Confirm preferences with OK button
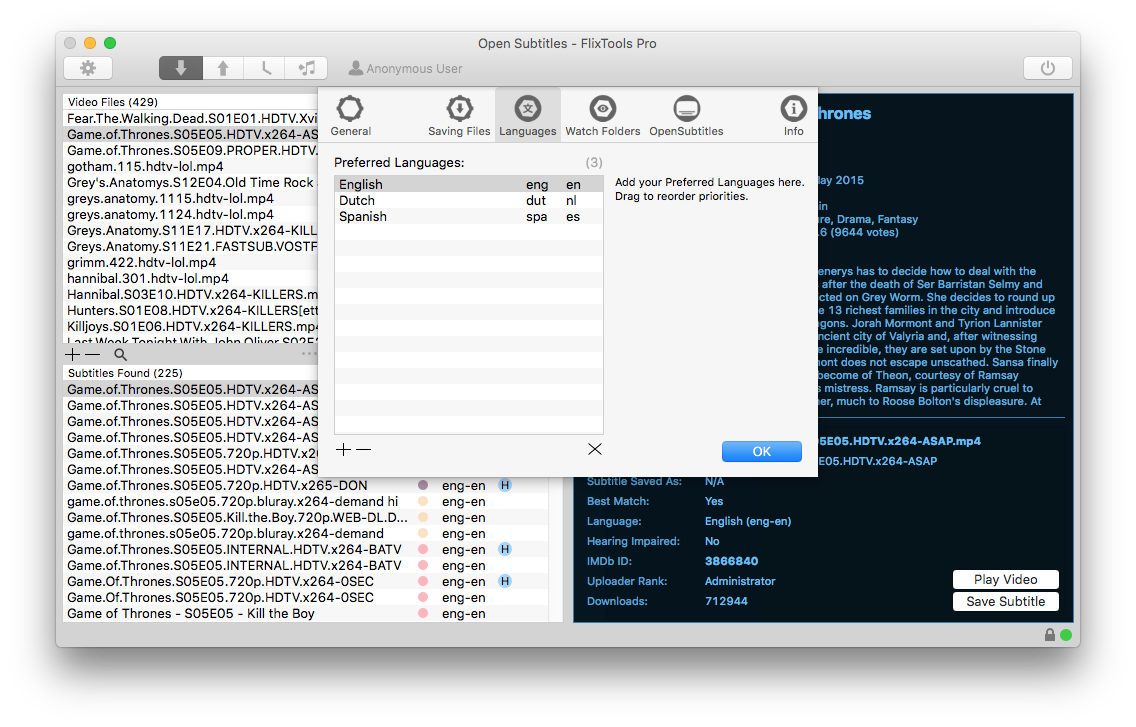 click(761, 452)
